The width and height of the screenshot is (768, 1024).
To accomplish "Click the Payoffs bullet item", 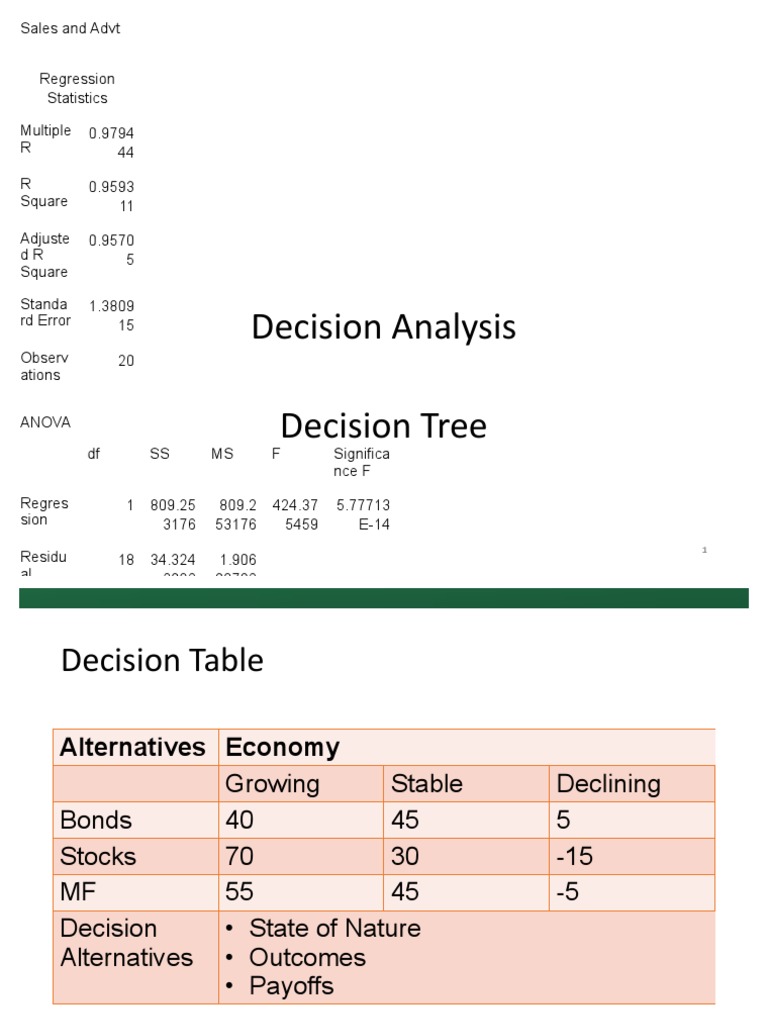I will [x=291, y=986].
